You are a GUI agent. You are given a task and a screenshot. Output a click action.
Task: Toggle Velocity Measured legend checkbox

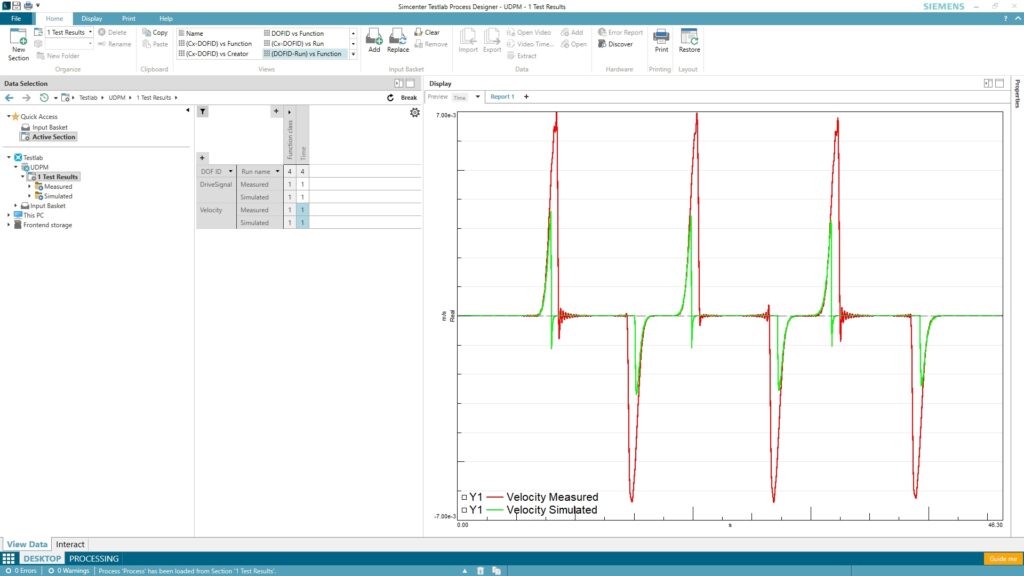pos(464,497)
